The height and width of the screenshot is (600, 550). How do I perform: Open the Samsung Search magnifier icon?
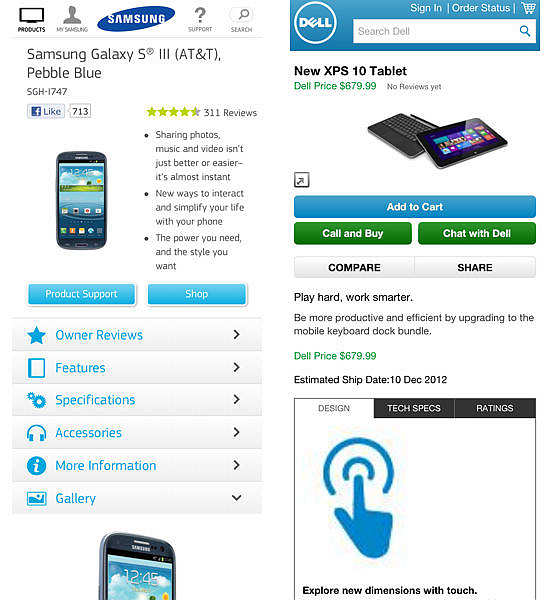coord(243,15)
